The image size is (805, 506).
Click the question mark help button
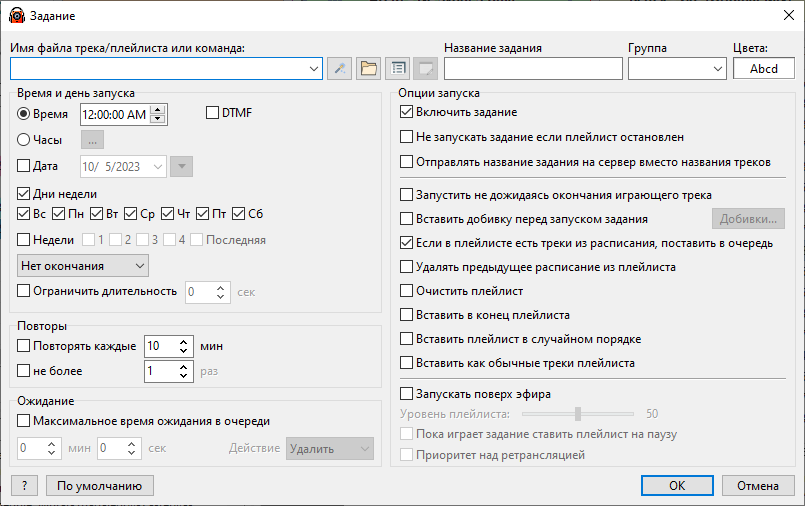point(24,485)
